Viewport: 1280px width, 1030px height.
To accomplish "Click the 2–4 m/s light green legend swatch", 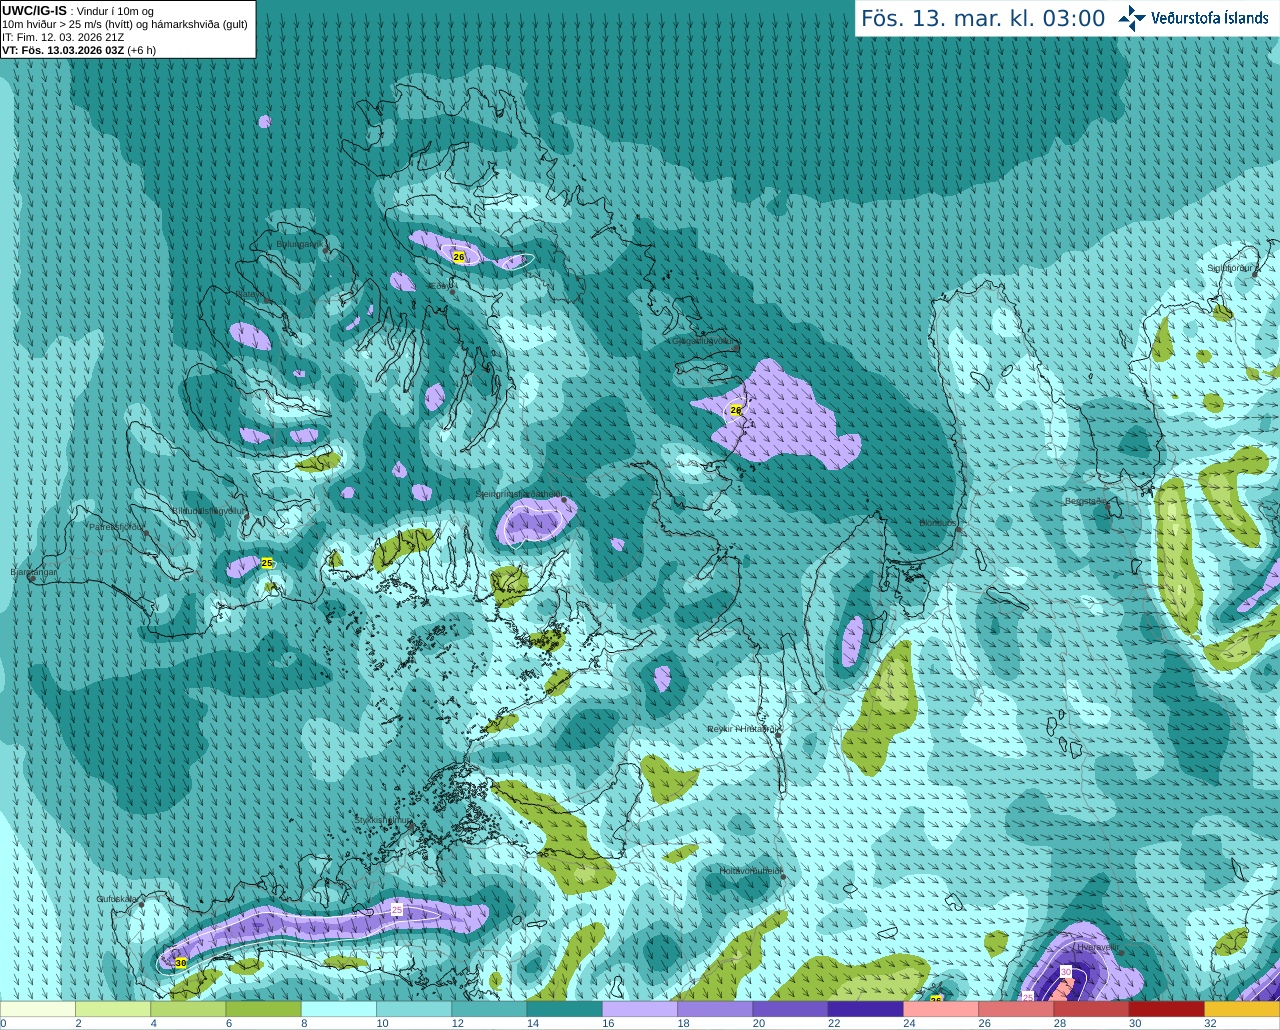I will (113, 1009).
